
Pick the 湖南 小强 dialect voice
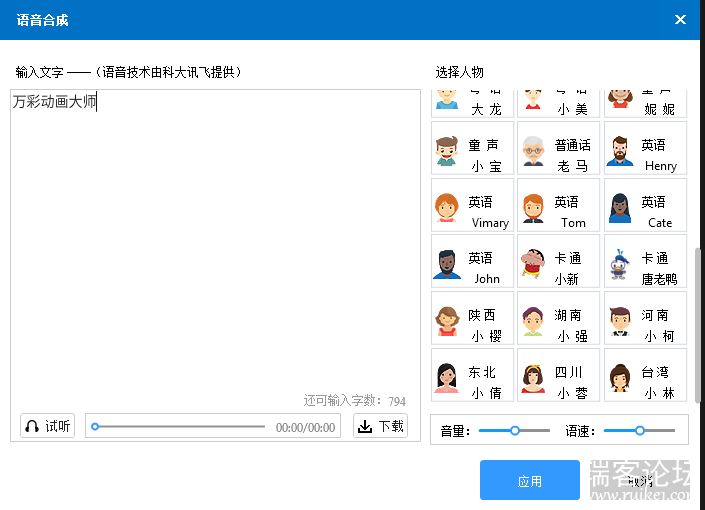pyautogui.click(x=558, y=318)
